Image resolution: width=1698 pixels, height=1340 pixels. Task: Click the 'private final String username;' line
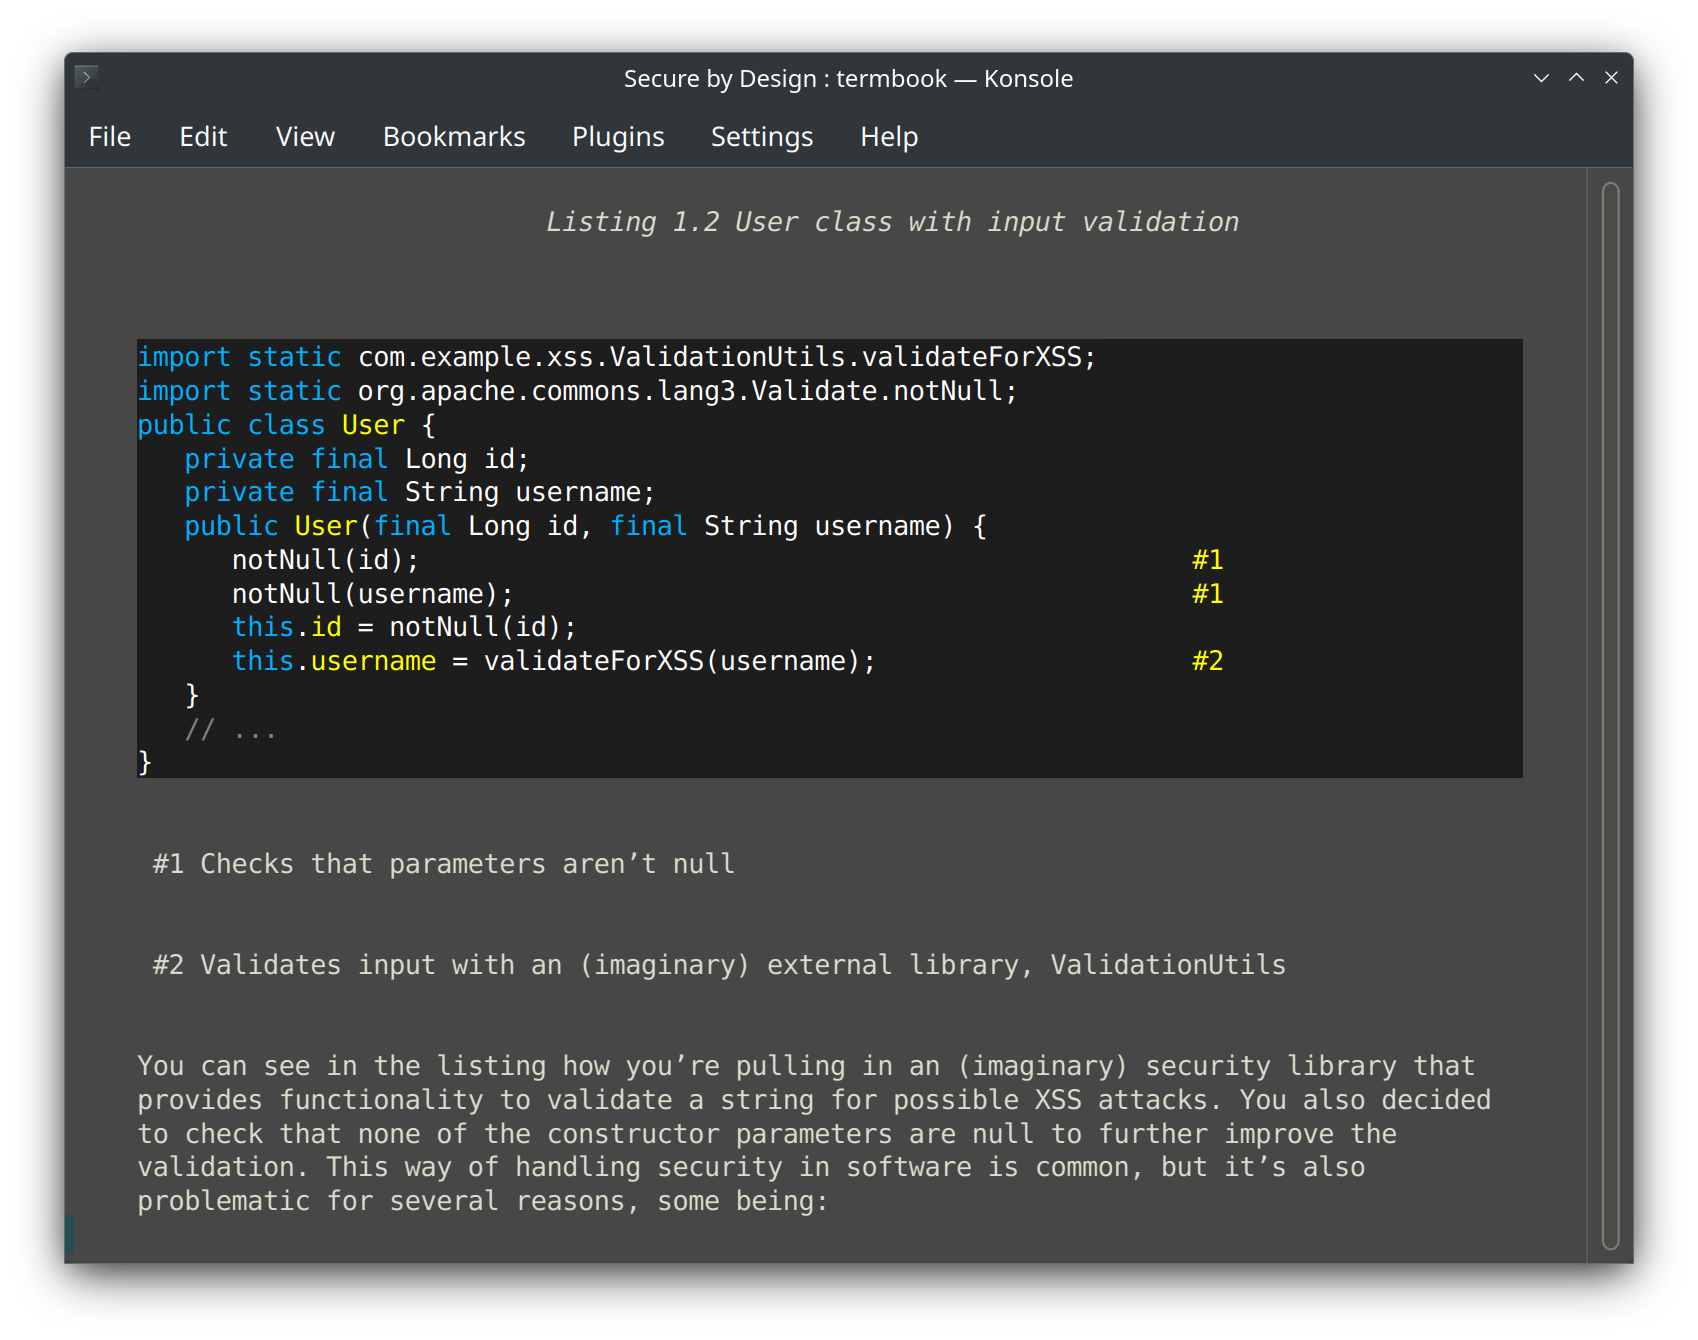420,492
